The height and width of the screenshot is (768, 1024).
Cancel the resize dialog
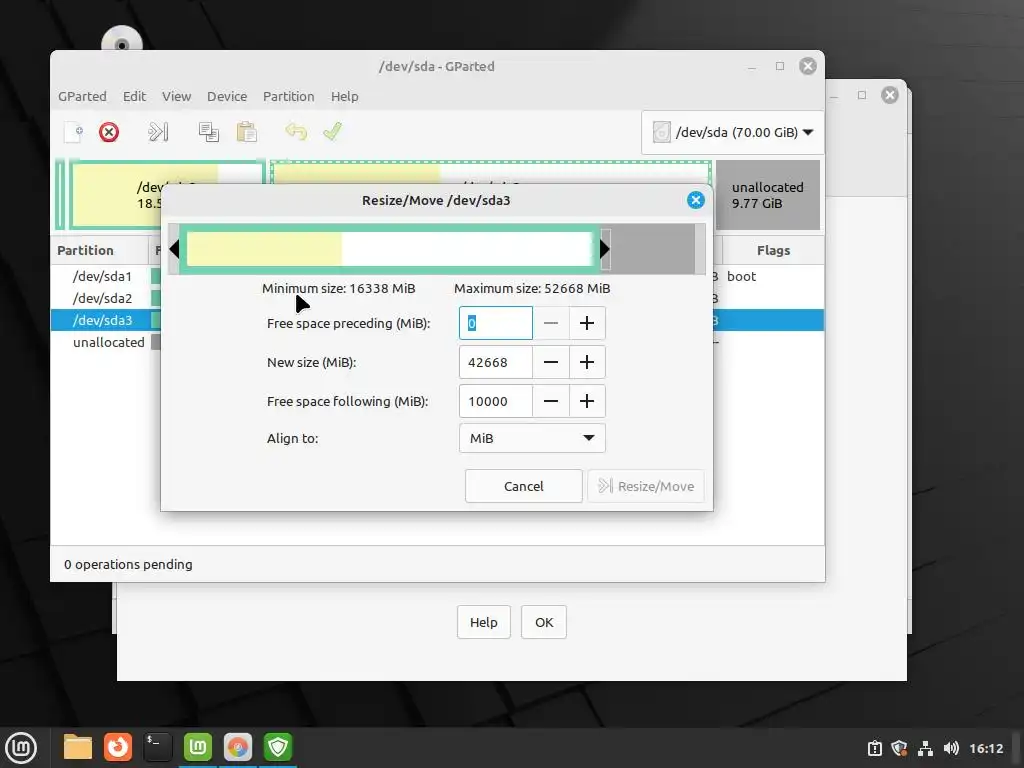click(x=524, y=486)
